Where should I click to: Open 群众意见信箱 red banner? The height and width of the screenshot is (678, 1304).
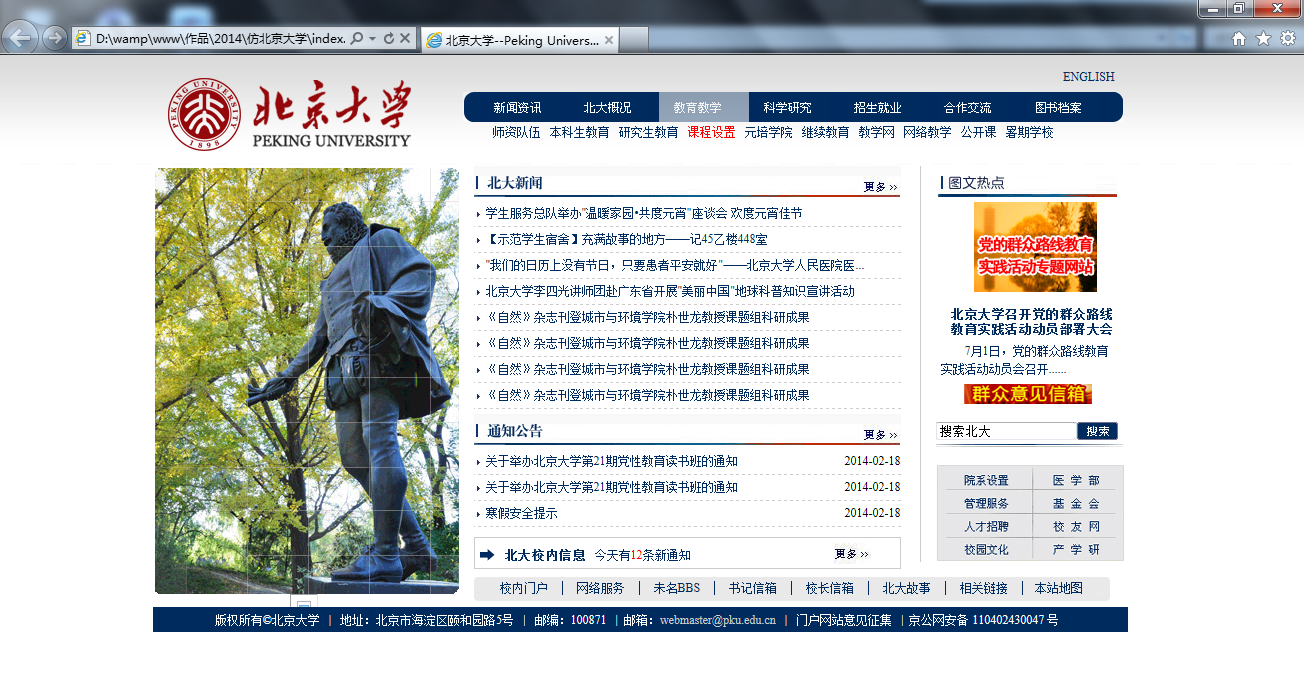1028,394
